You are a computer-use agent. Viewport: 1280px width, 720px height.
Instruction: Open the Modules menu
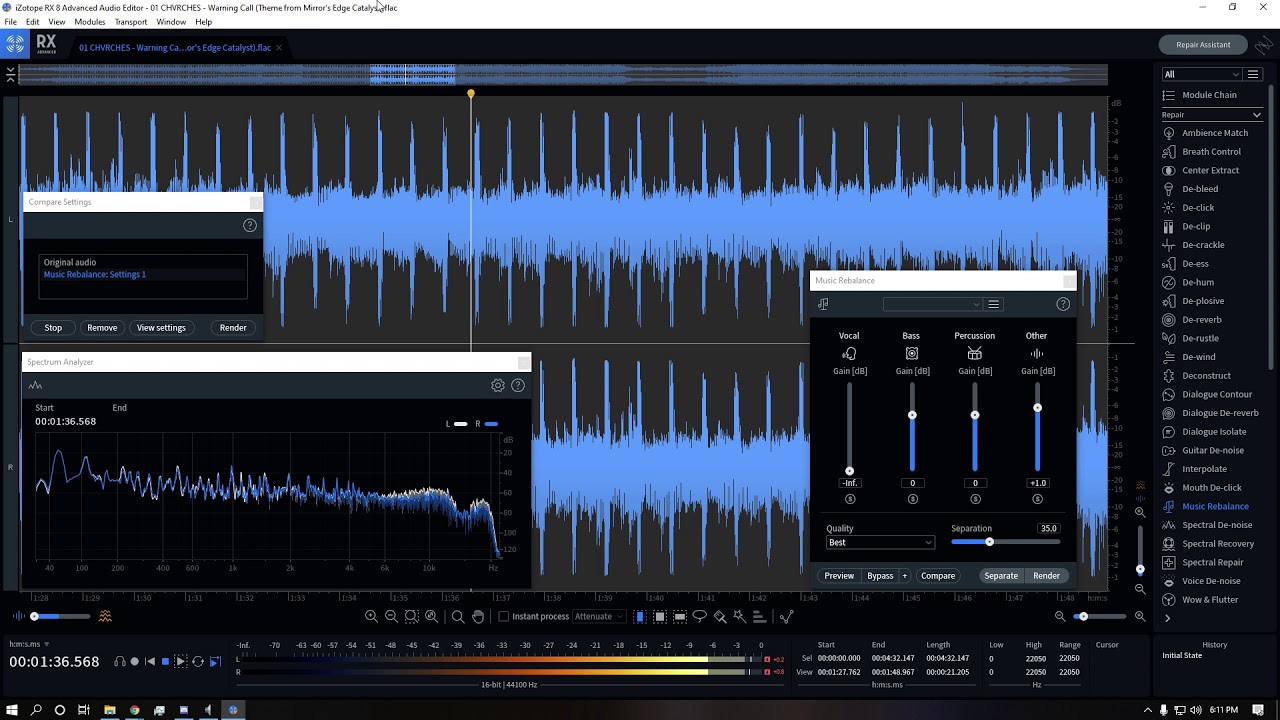[90, 22]
